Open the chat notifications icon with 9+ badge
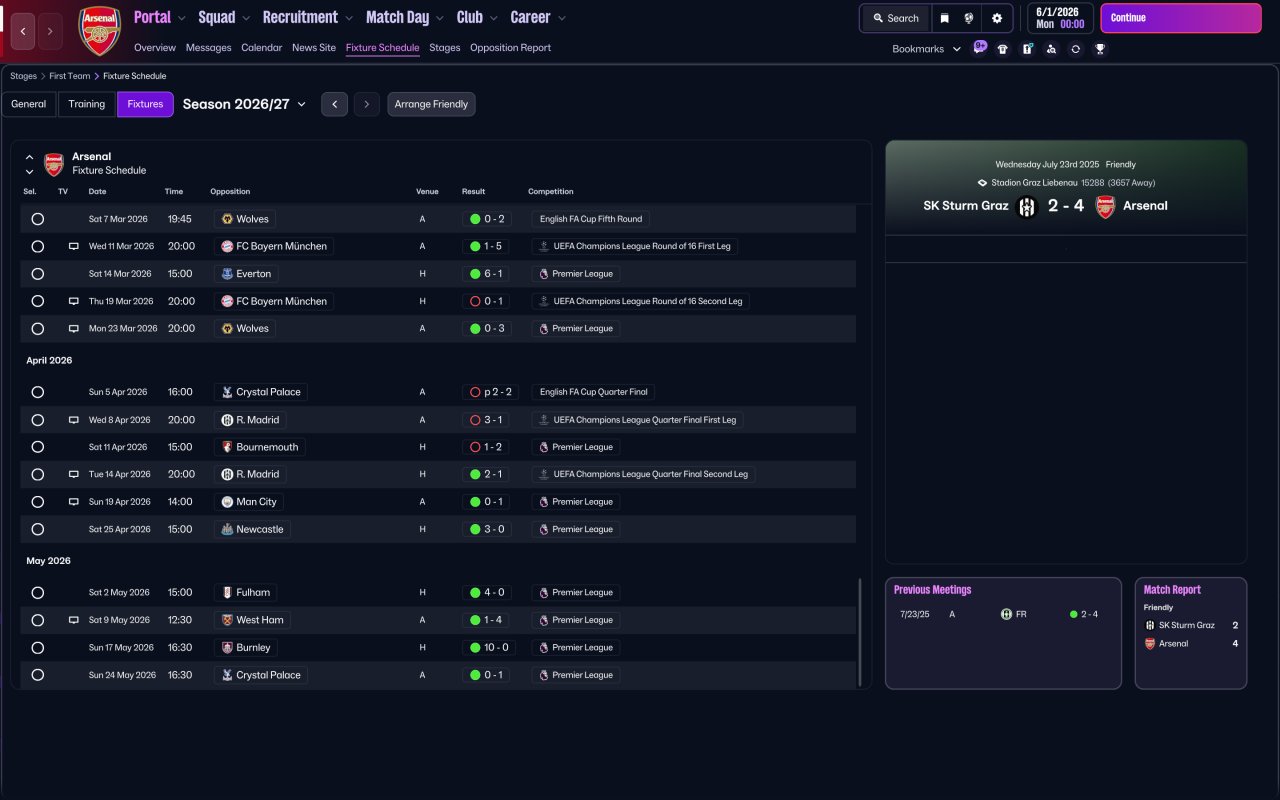1280x800 pixels. [979, 47]
